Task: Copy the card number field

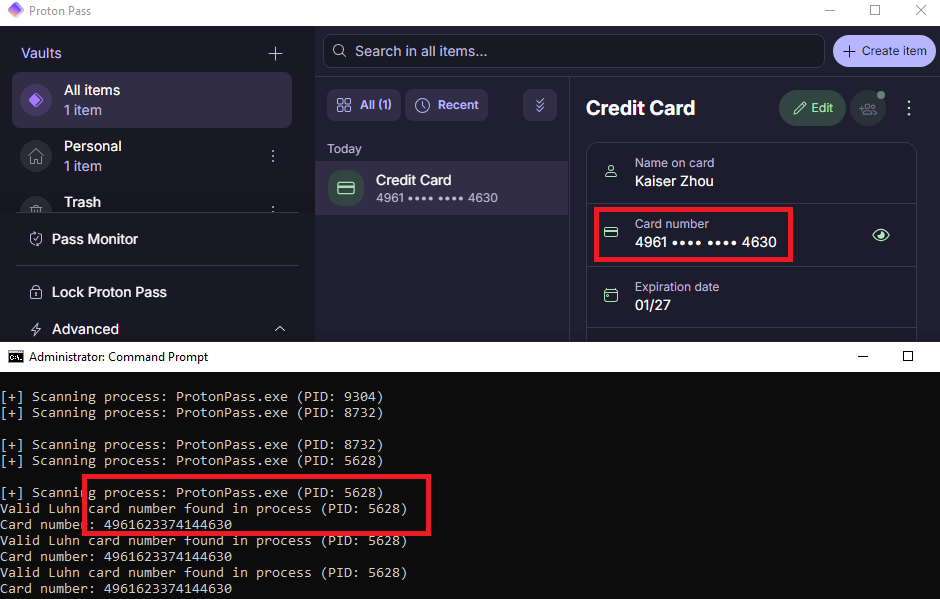Action: tap(751, 235)
